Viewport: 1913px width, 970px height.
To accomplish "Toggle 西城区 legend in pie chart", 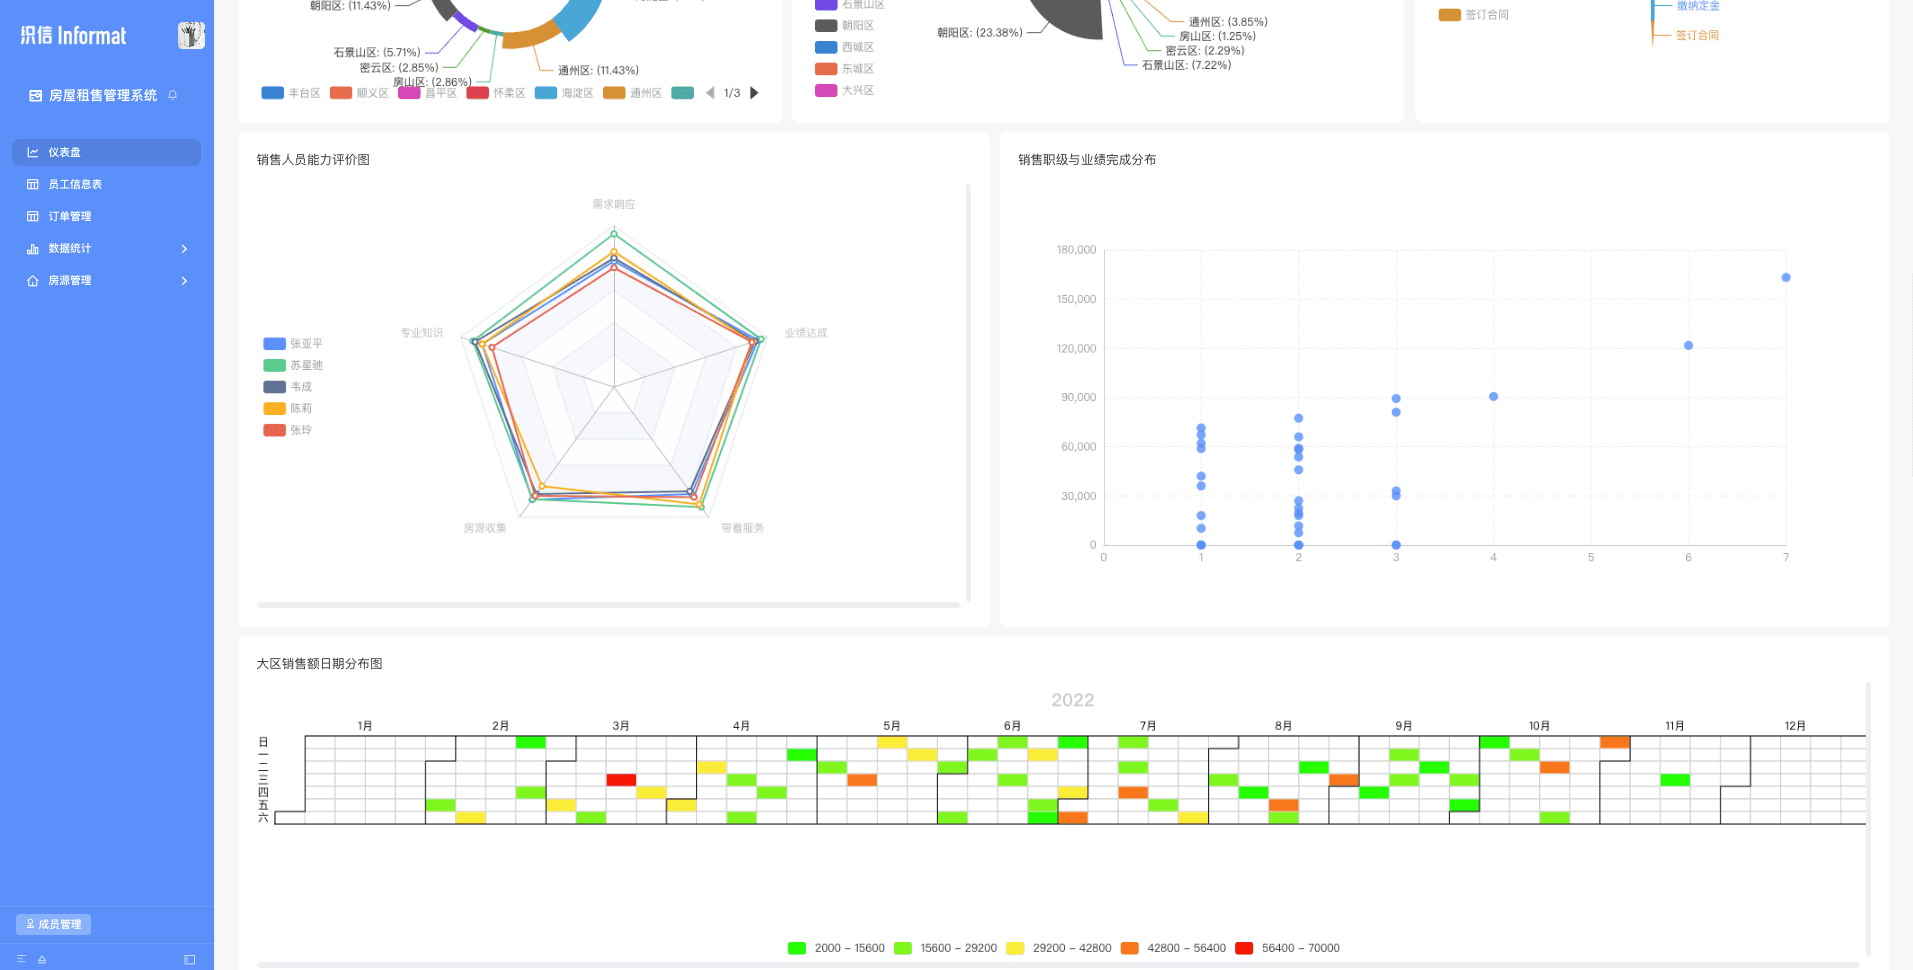I will [845, 47].
